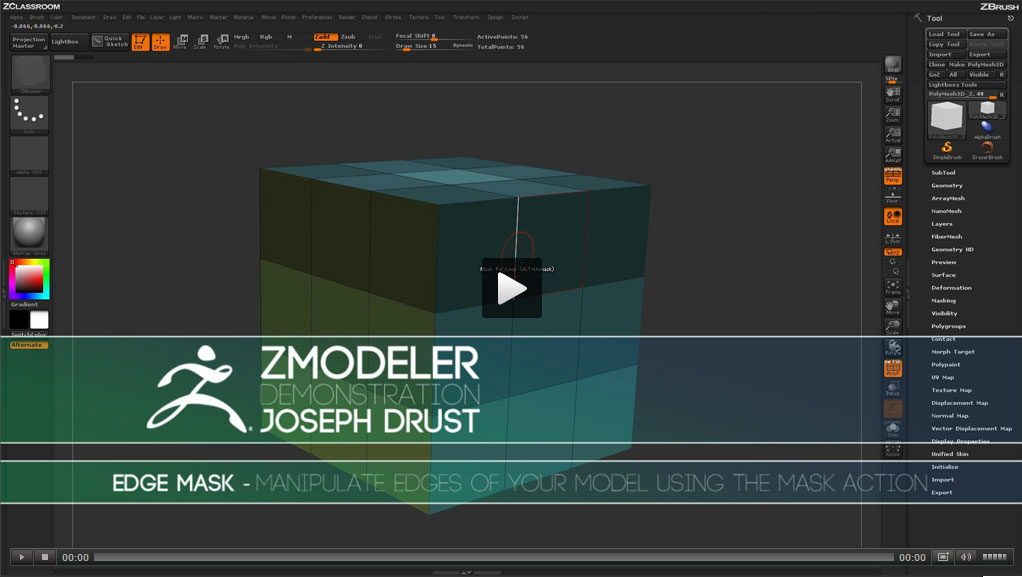This screenshot has width=1022, height=577.
Task: Select the Rotate mode icon
Action: click(222, 41)
